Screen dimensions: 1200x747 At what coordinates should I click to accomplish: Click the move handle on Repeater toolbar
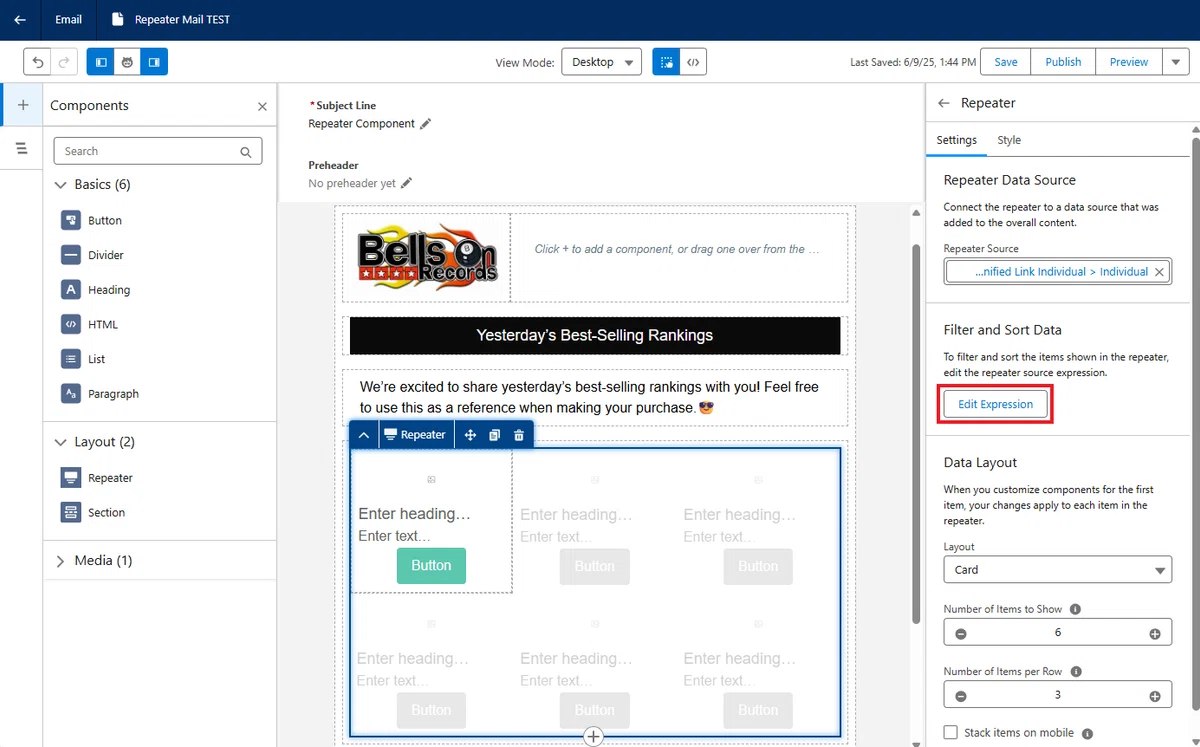coord(470,435)
